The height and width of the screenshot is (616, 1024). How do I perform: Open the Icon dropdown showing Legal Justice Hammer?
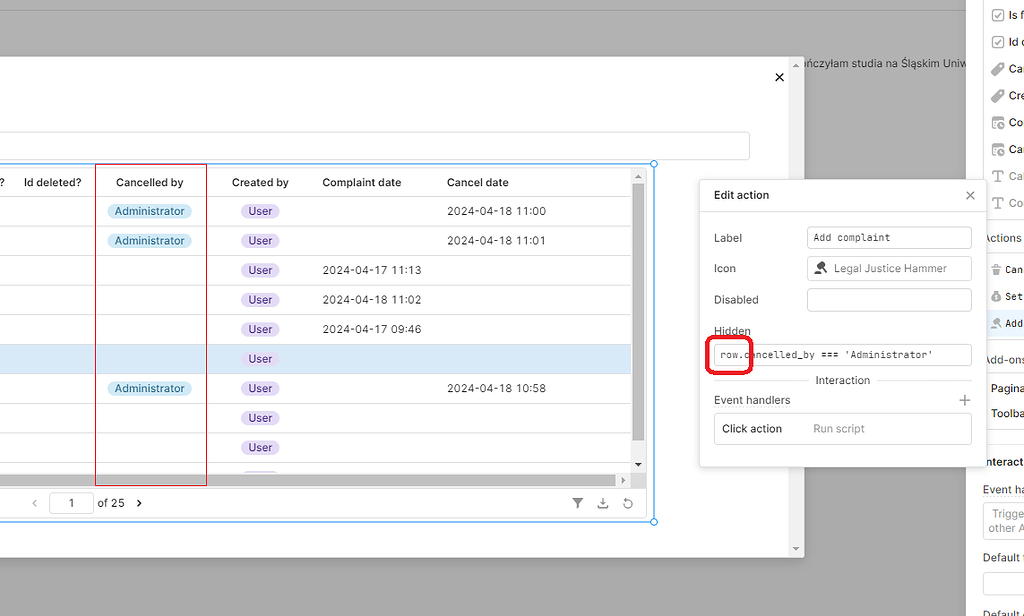pyautogui.click(x=889, y=268)
